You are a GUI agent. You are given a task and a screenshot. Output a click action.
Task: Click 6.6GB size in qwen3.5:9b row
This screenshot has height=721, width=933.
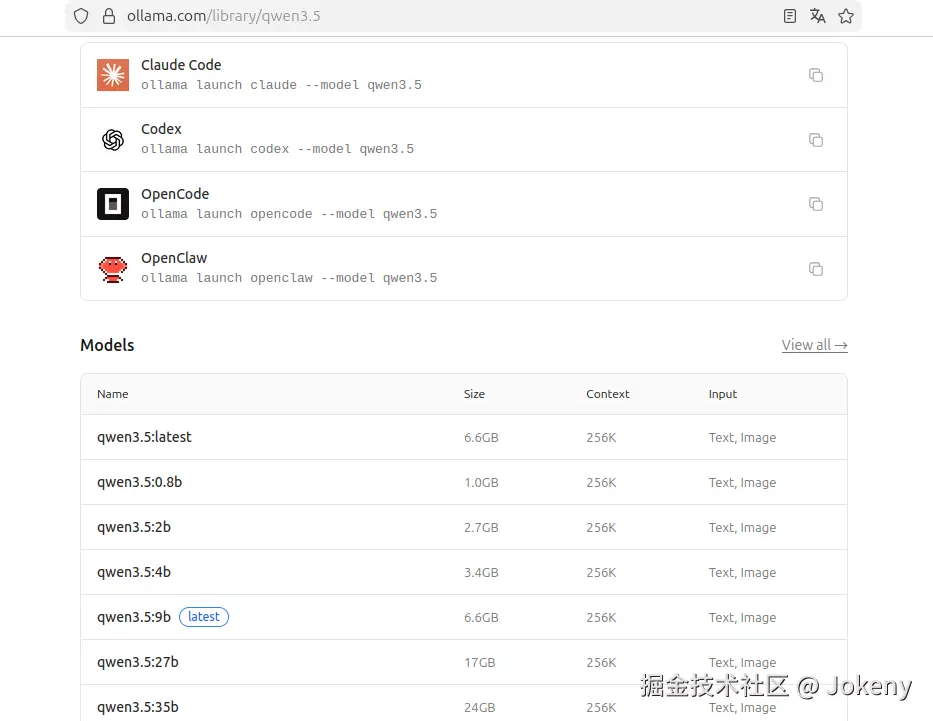point(481,618)
